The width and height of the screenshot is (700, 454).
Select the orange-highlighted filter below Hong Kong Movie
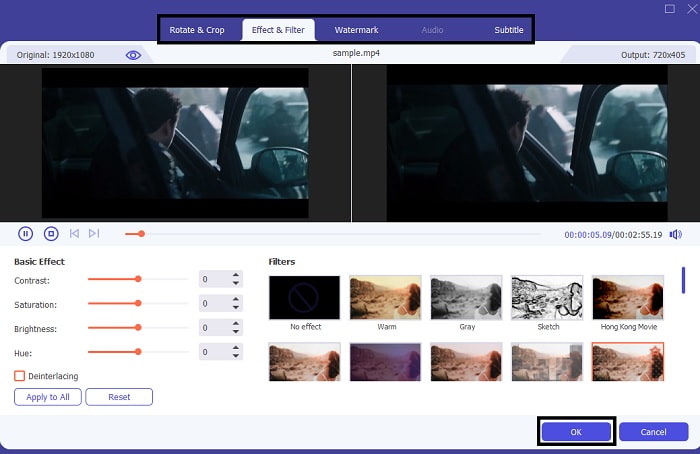(628, 362)
